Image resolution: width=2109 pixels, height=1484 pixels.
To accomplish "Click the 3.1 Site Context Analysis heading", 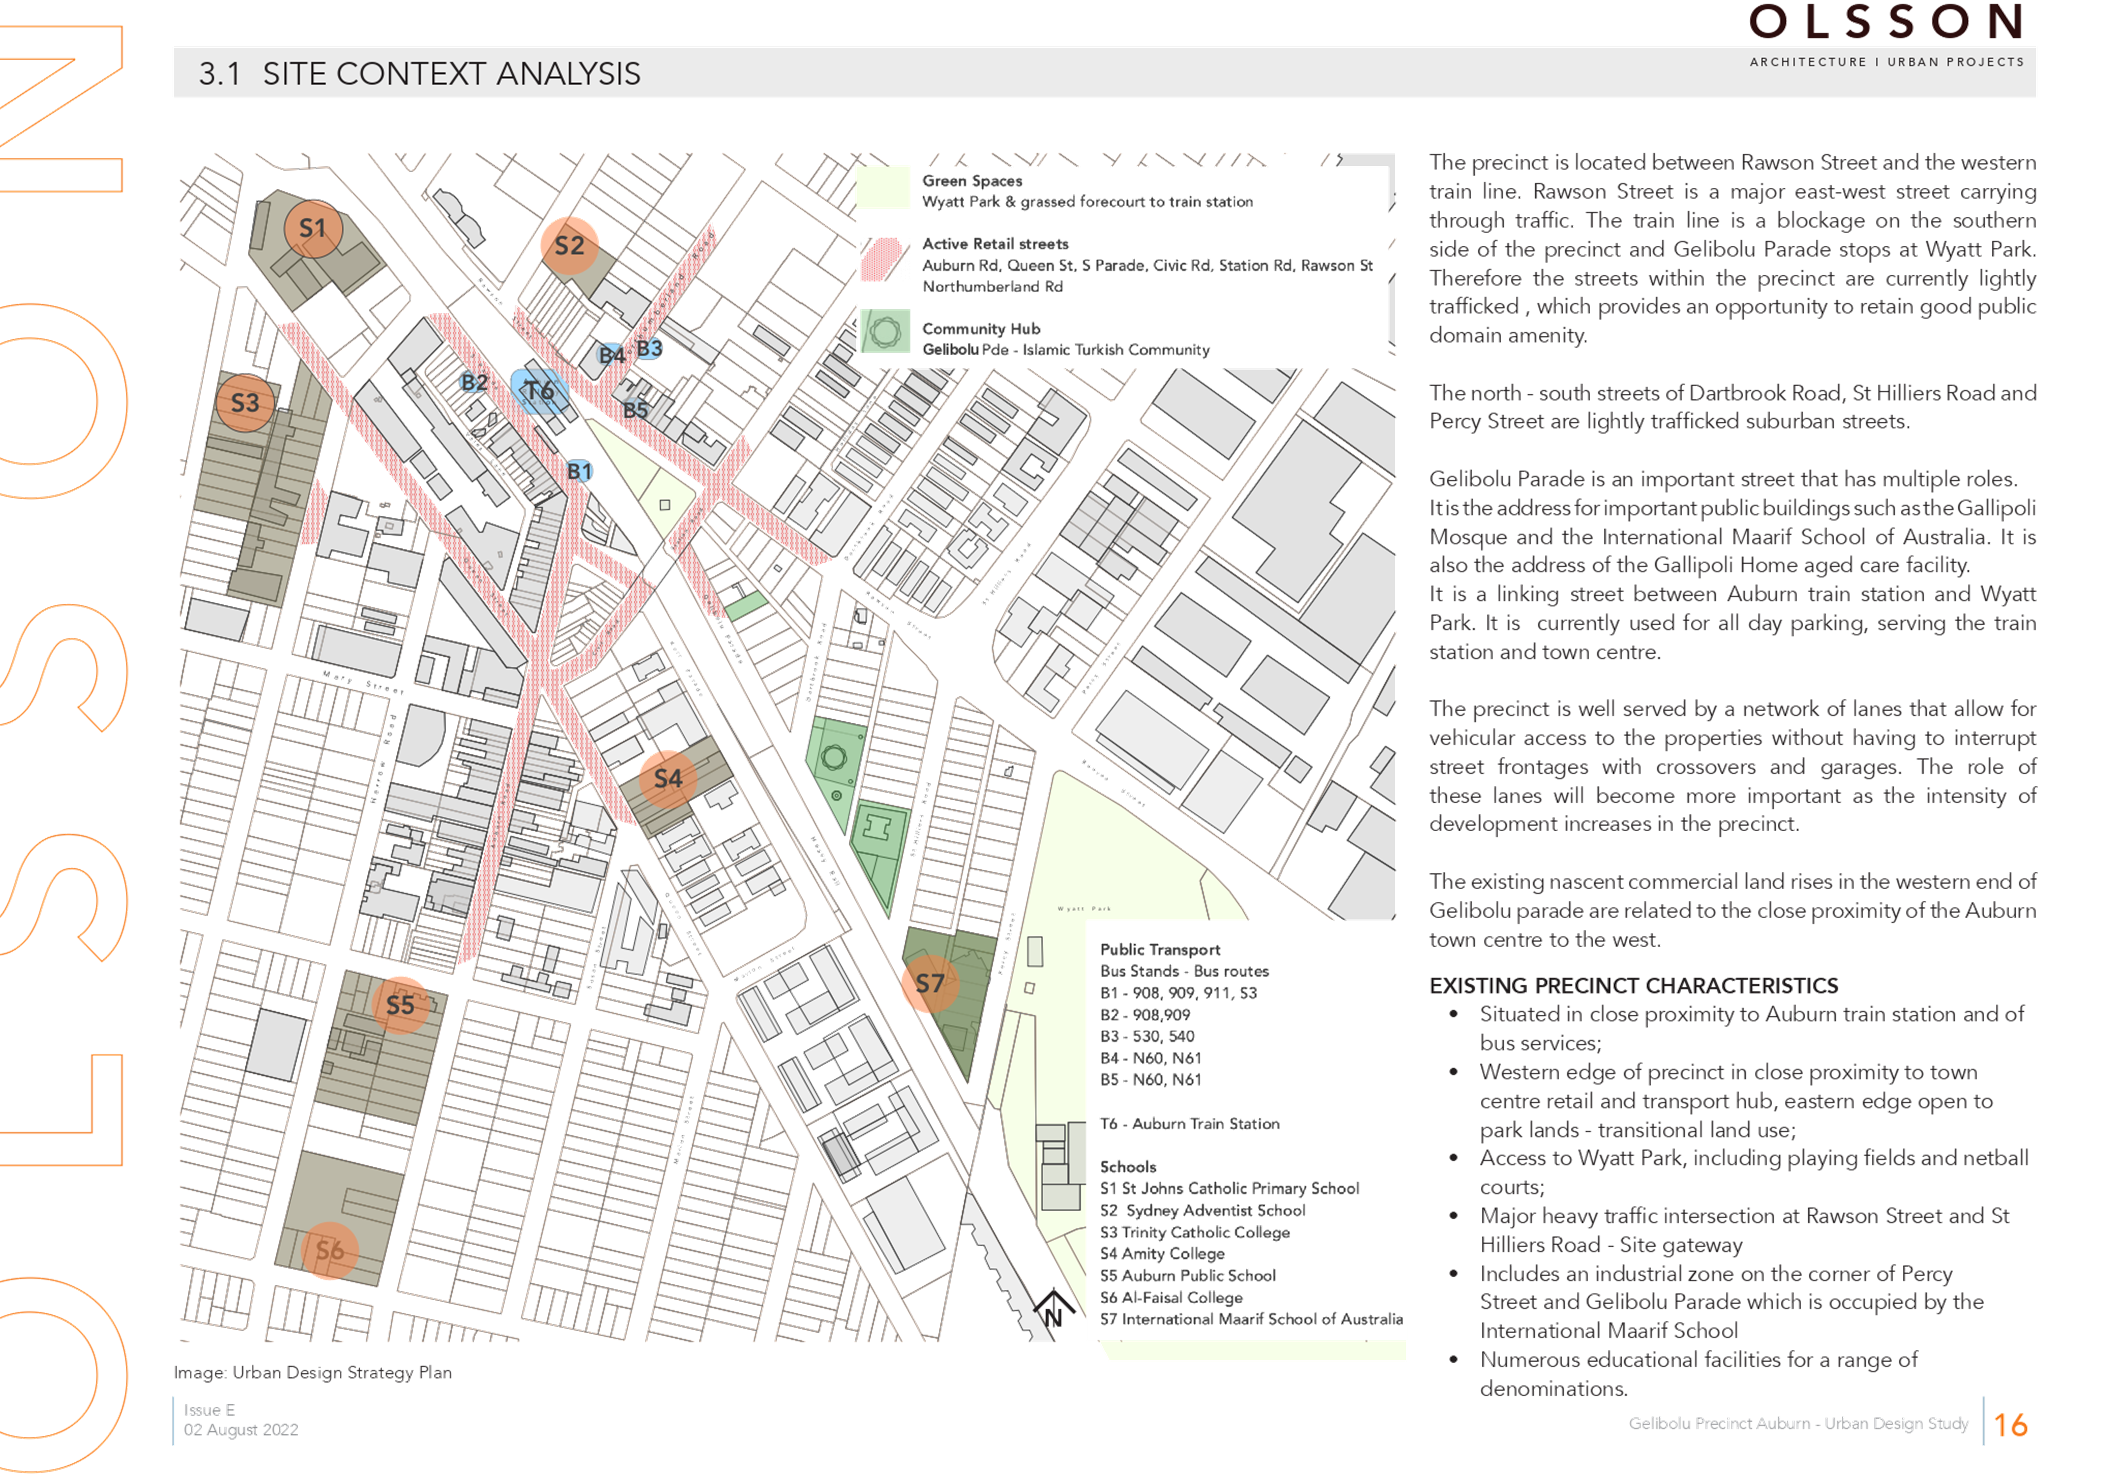I will pos(419,74).
